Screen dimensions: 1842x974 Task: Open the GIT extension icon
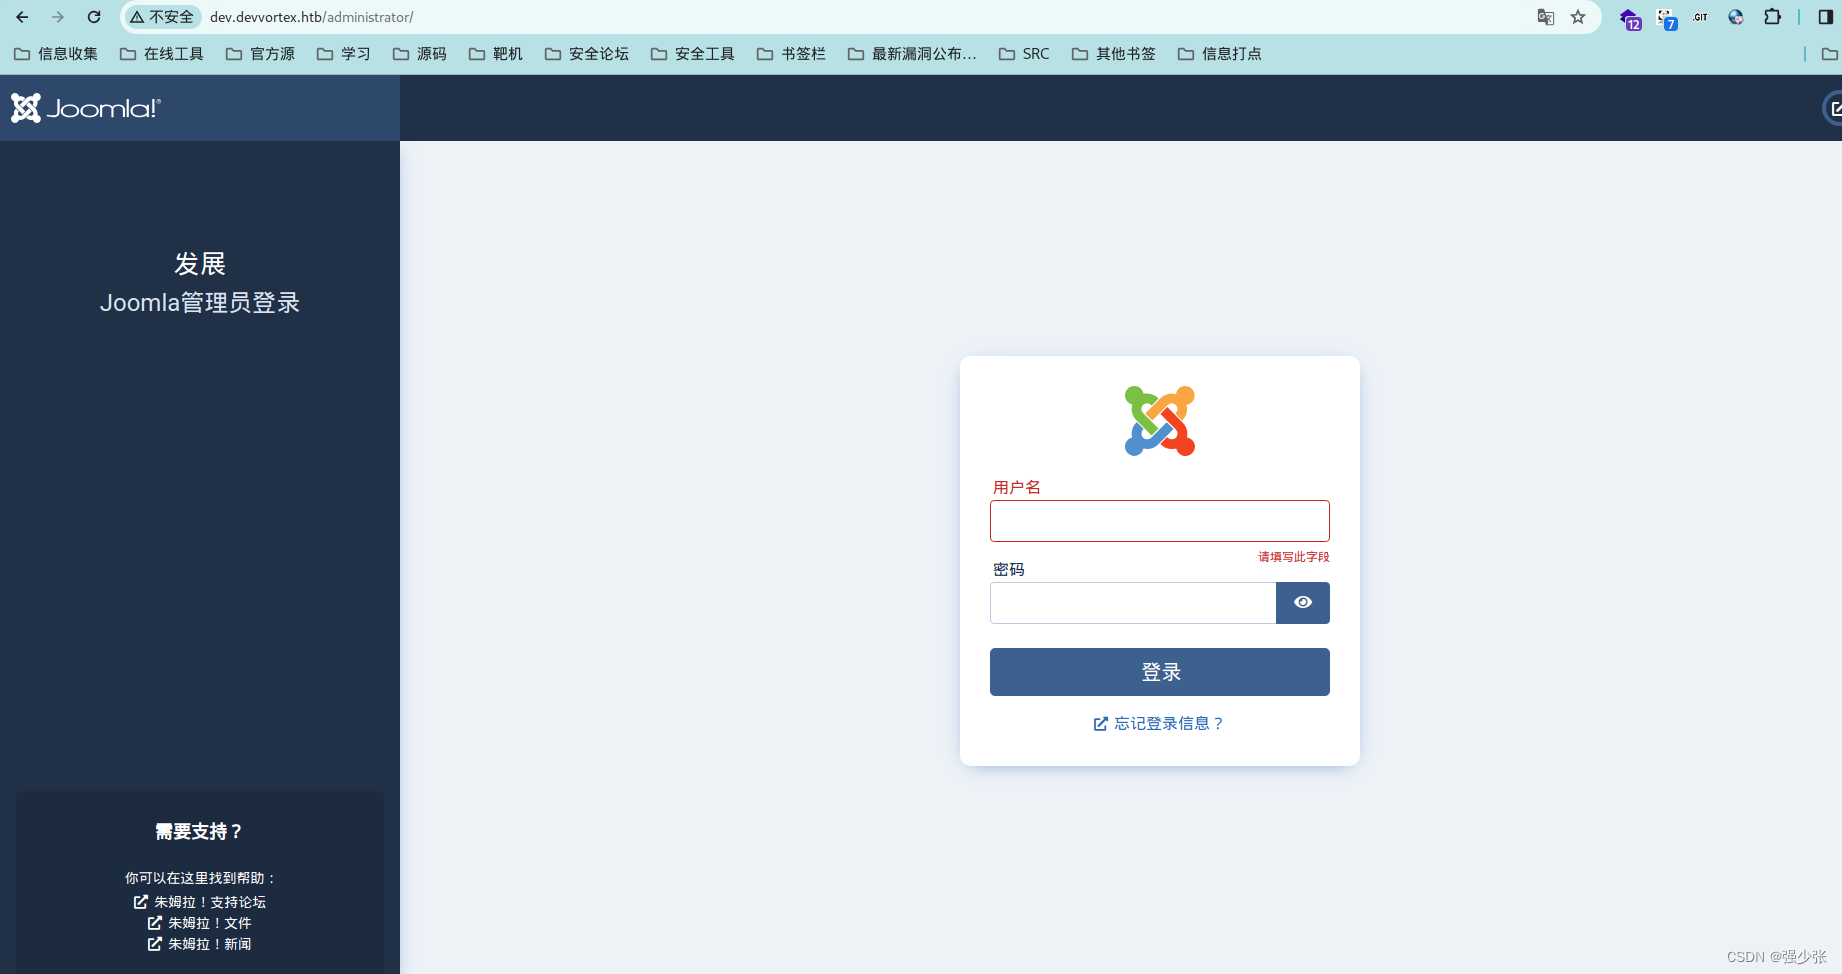[x=1701, y=17]
